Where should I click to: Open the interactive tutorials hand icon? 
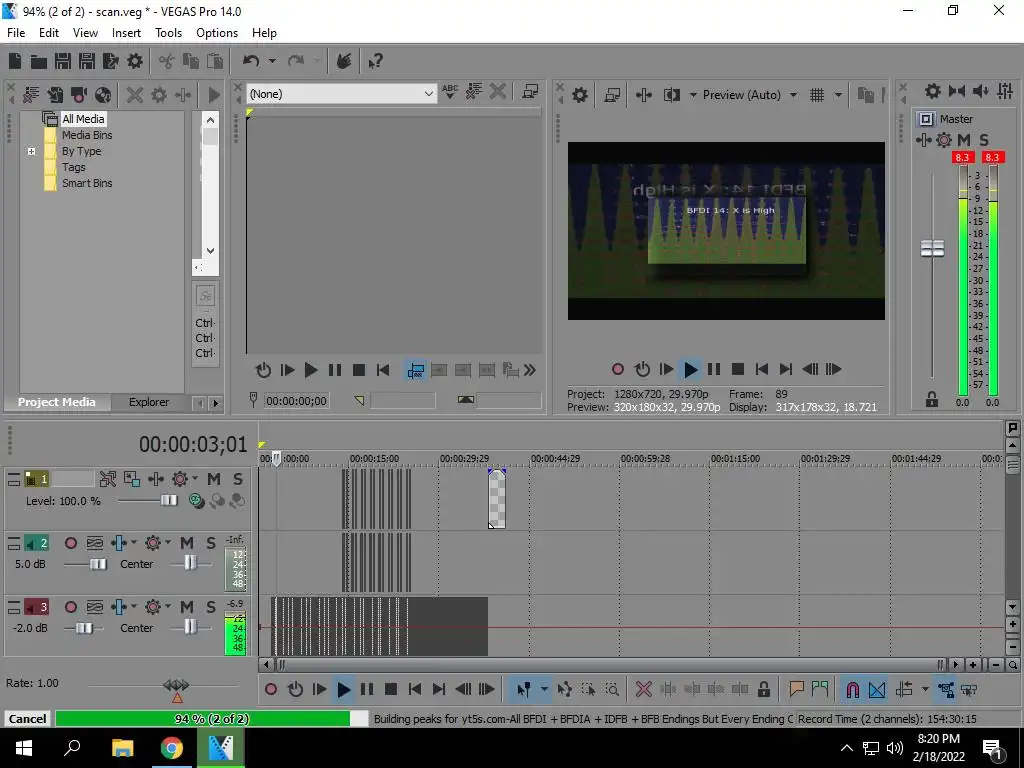pos(344,61)
